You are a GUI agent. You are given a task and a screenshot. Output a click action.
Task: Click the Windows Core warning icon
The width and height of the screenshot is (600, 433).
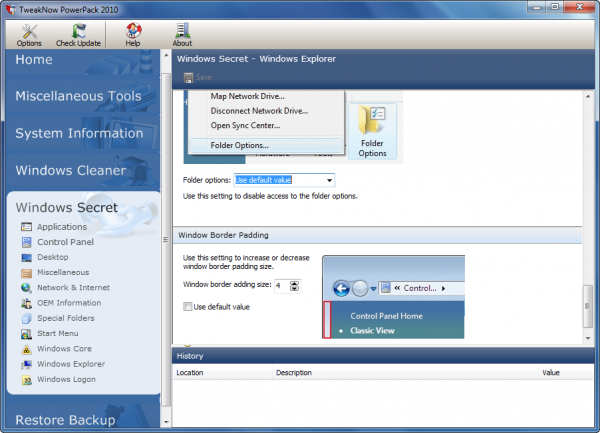(x=26, y=349)
